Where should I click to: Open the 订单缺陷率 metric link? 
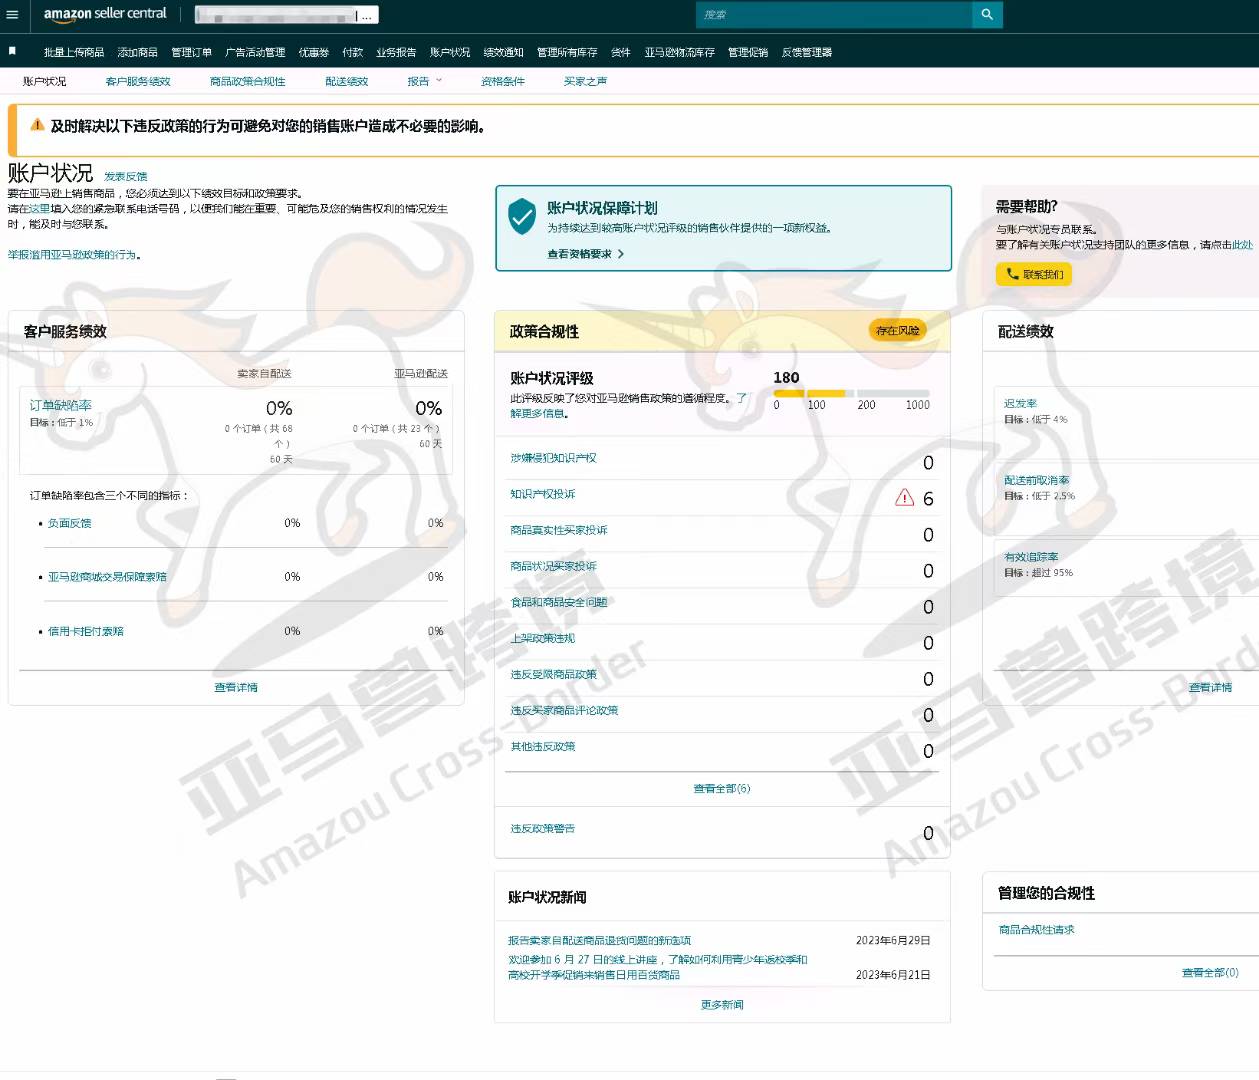click(x=61, y=405)
